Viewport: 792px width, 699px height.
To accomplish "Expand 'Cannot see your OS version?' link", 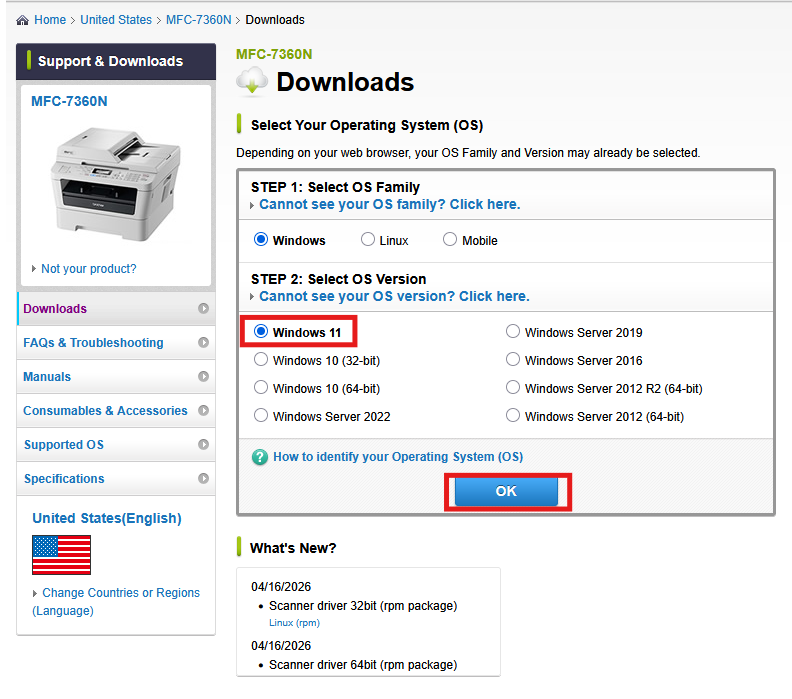I will tap(394, 296).
